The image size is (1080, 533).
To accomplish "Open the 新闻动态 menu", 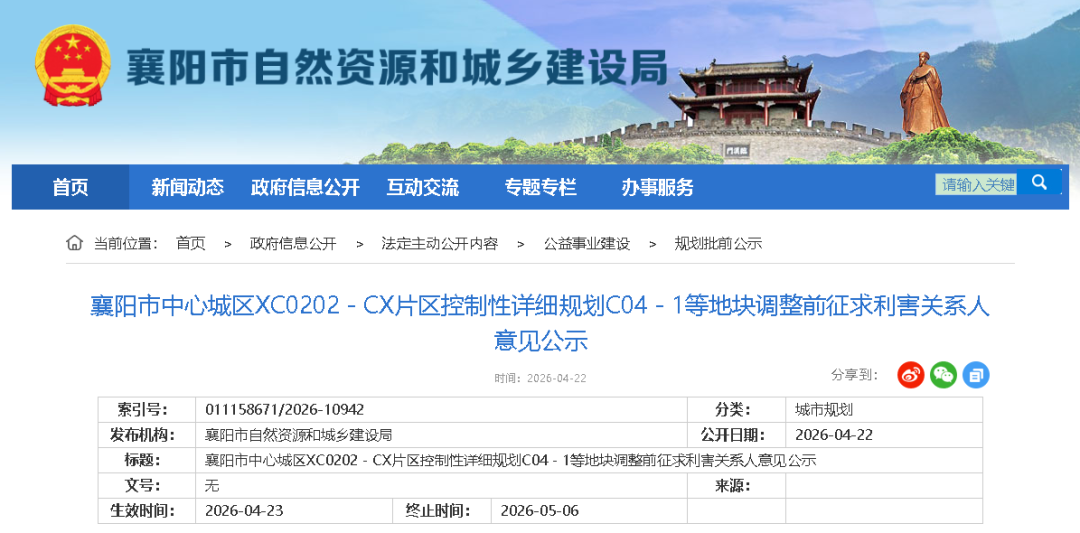I will click(187, 187).
